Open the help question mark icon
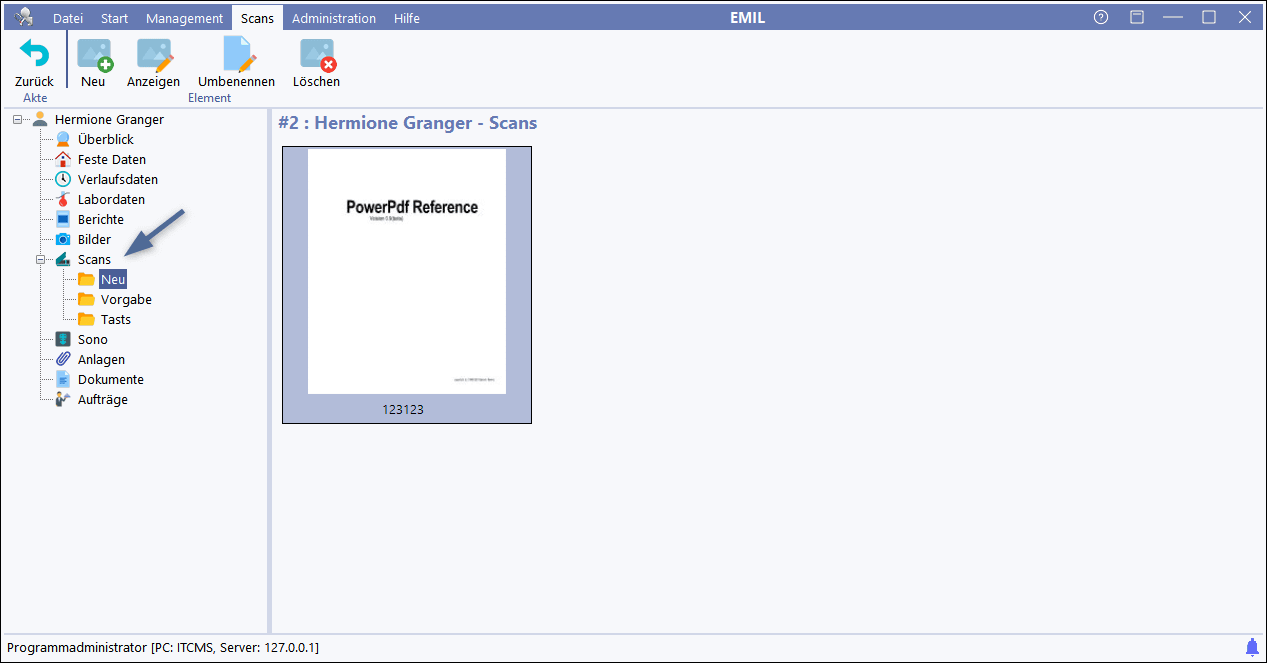The image size is (1267, 663). tap(1101, 17)
